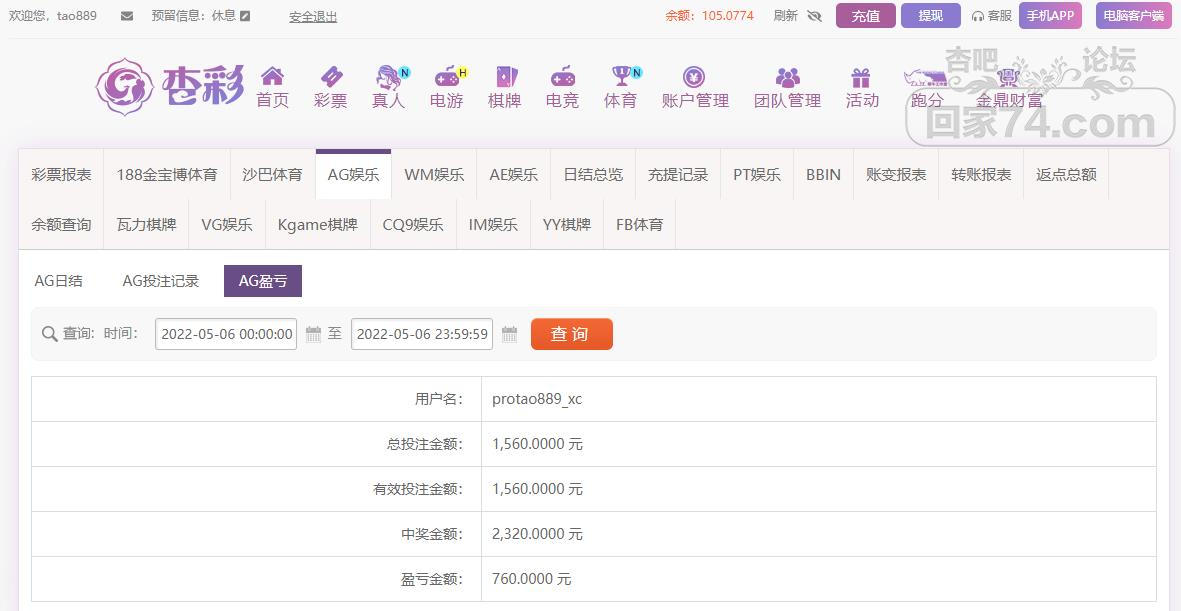
Task: Open the activities (活动) gift icon
Action: [861, 77]
